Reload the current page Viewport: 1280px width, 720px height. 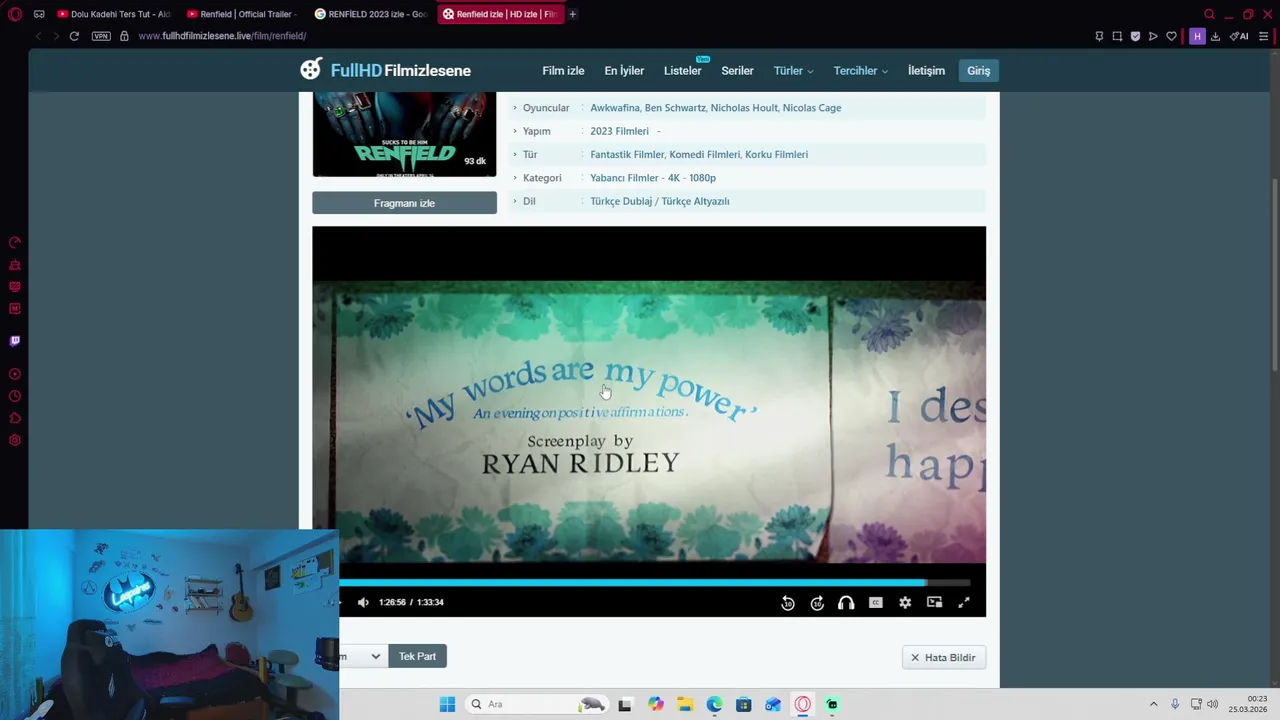74,36
